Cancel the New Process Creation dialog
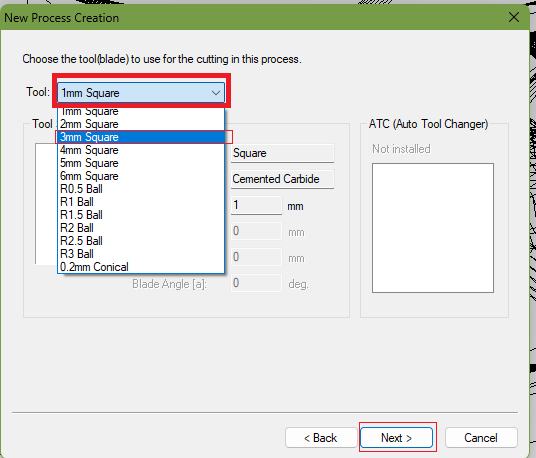This screenshot has height=458, width=536. point(481,437)
